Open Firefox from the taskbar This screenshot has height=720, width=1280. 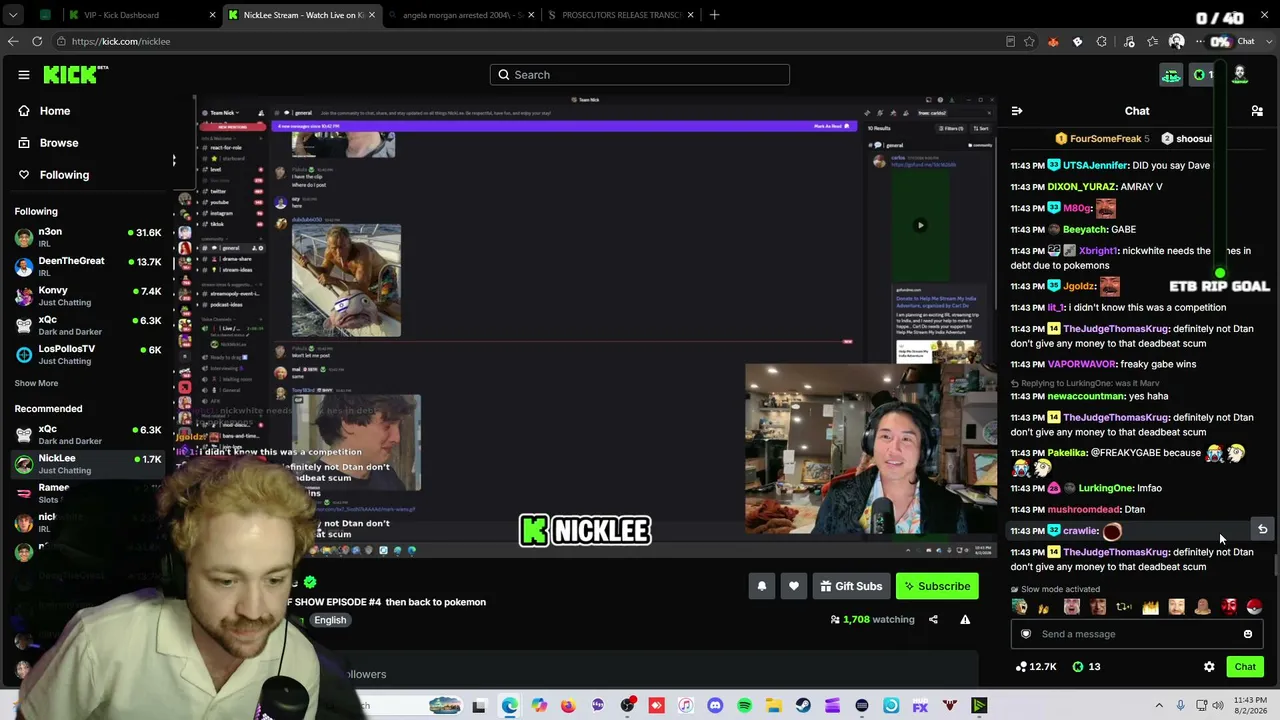point(568,706)
